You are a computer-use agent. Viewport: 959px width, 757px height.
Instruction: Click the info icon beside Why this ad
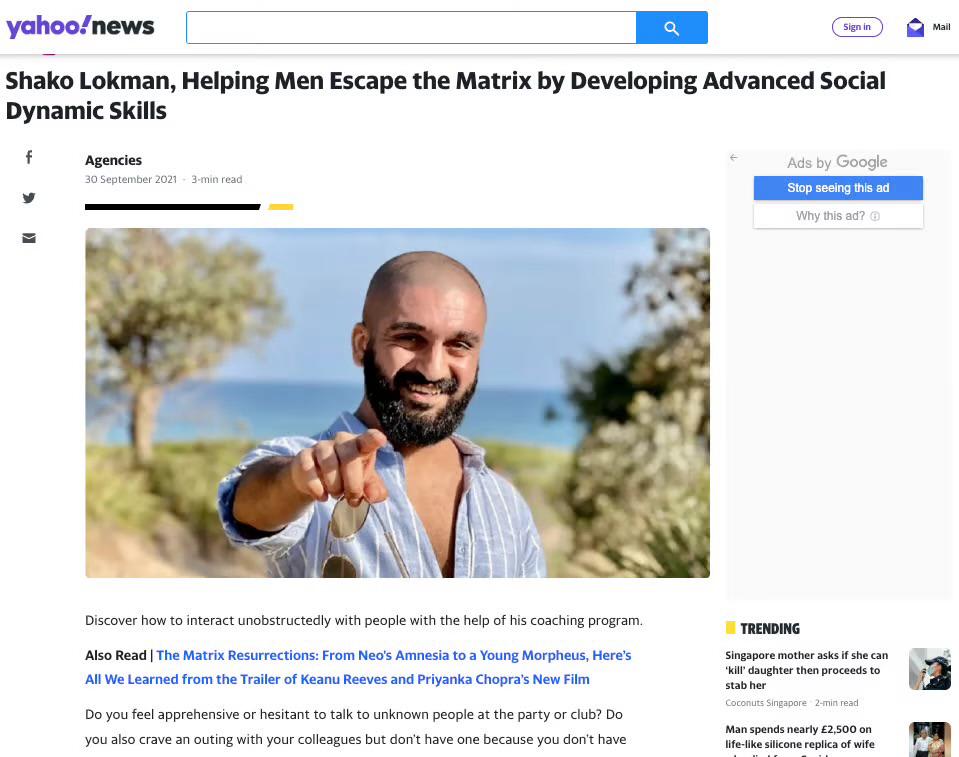pyautogui.click(x=875, y=216)
